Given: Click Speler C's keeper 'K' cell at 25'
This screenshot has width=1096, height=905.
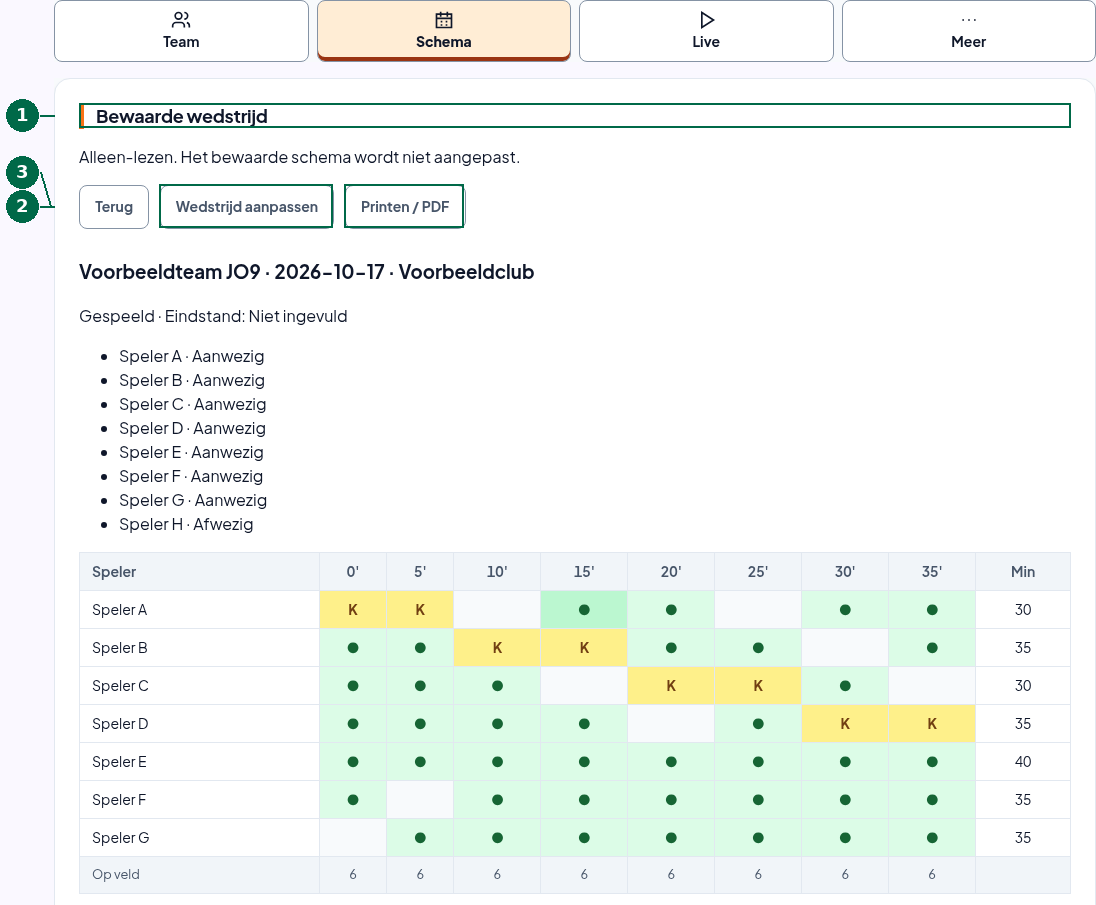Looking at the screenshot, I should pos(758,686).
